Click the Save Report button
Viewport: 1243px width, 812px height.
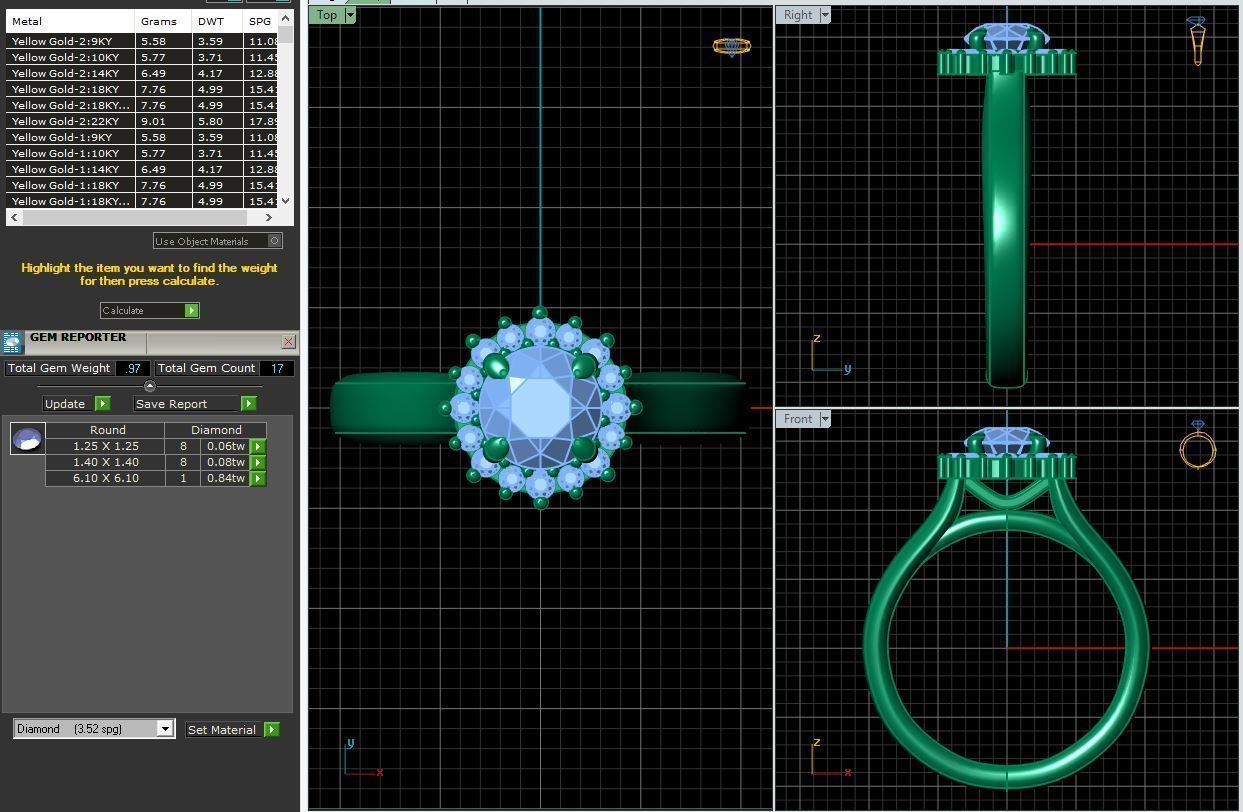point(187,404)
